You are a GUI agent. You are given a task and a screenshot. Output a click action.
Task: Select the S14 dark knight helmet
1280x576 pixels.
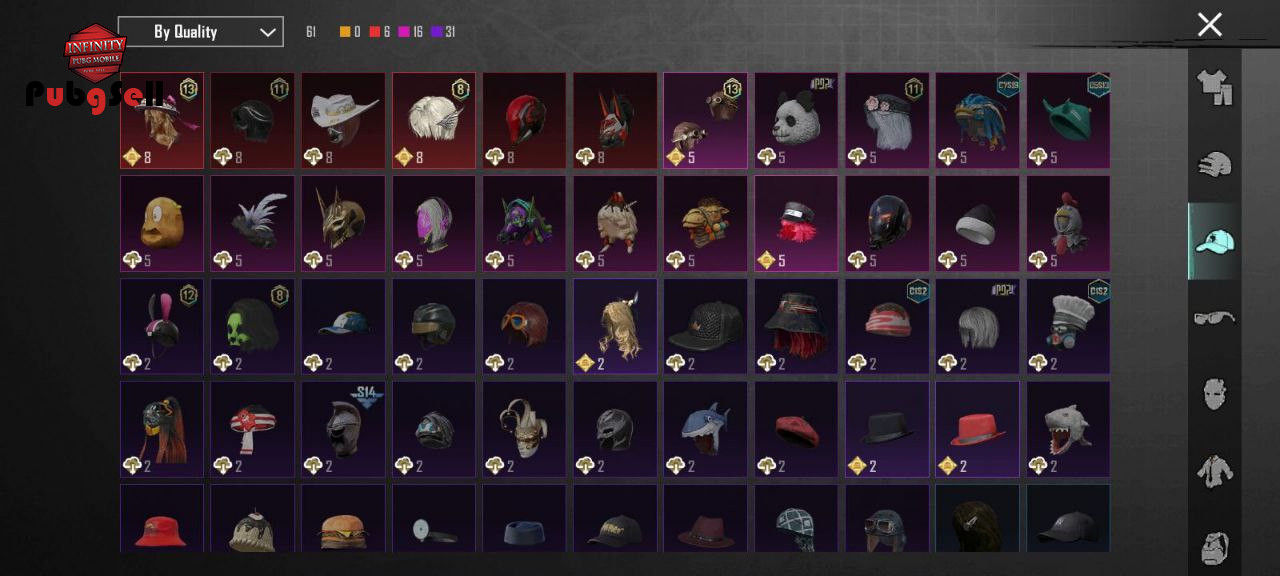(343, 429)
